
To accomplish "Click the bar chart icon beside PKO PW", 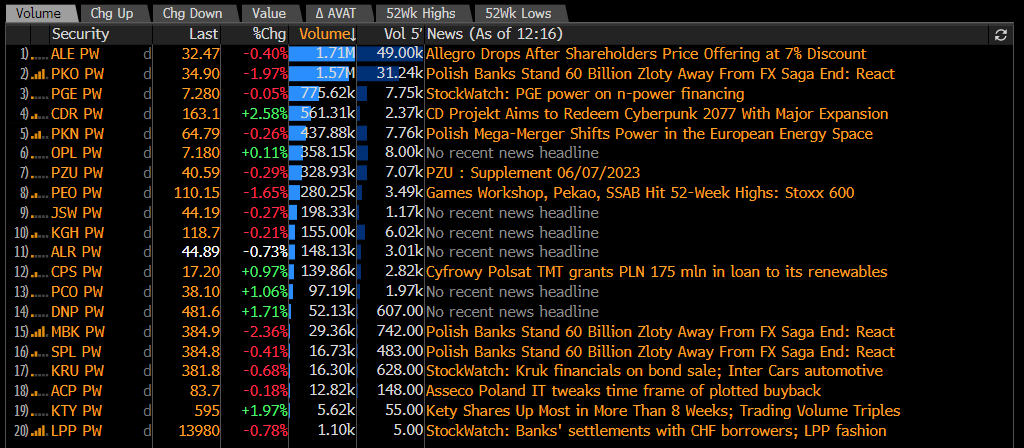I will (x=39, y=74).
